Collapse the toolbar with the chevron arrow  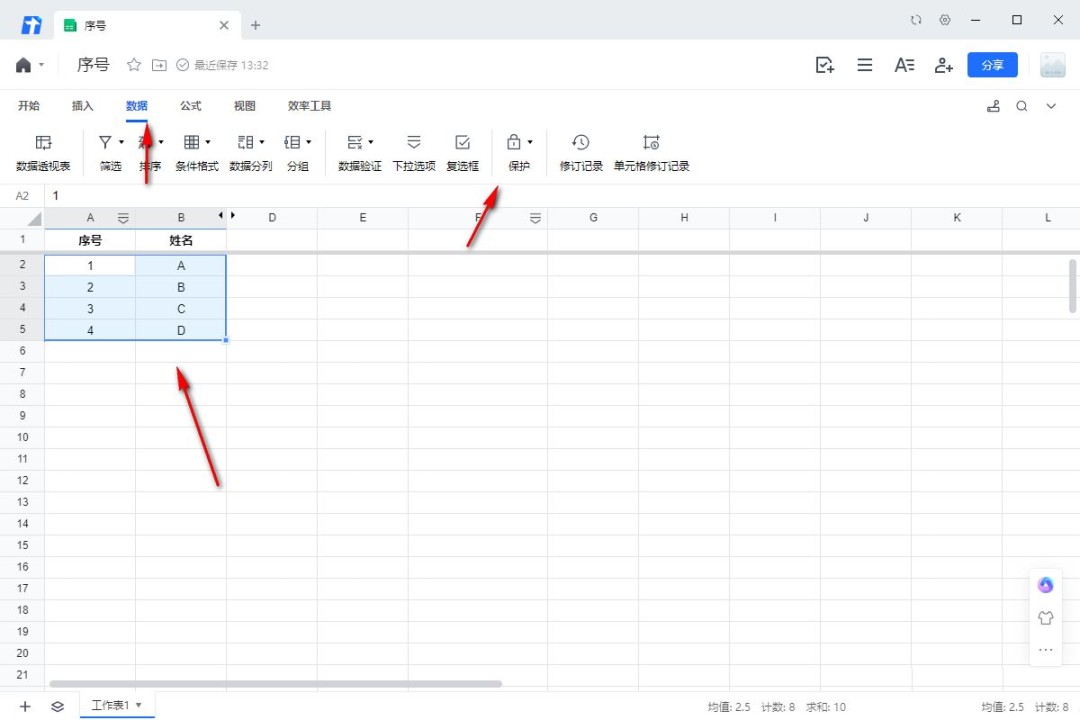1051,106
